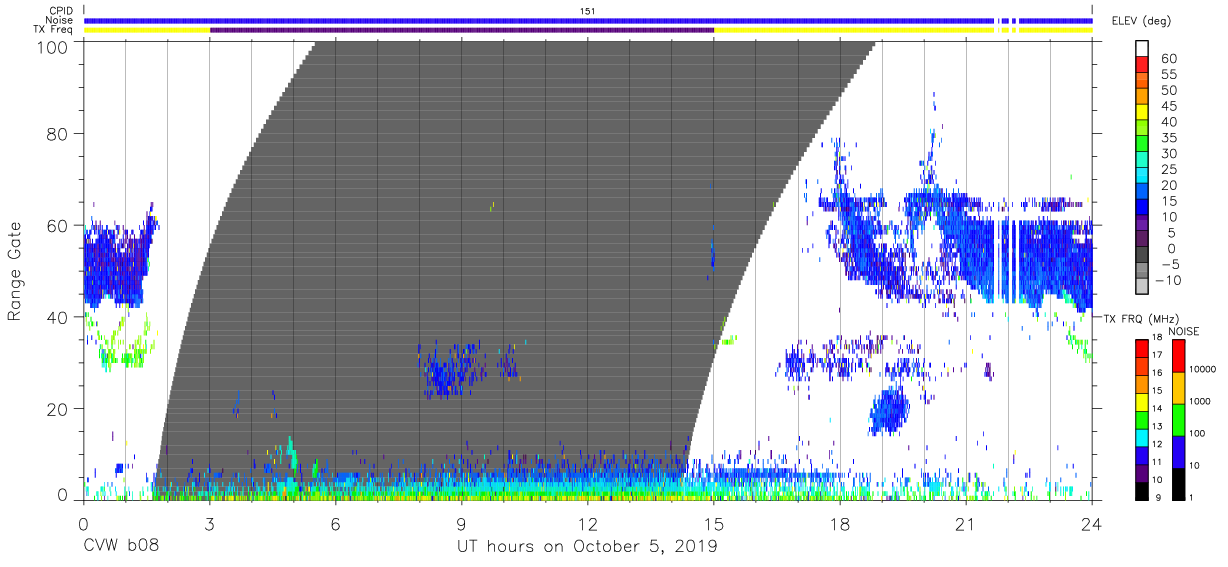
Task: Click the TX FRQ (MHz) legend title
Action: point(1143,318)
